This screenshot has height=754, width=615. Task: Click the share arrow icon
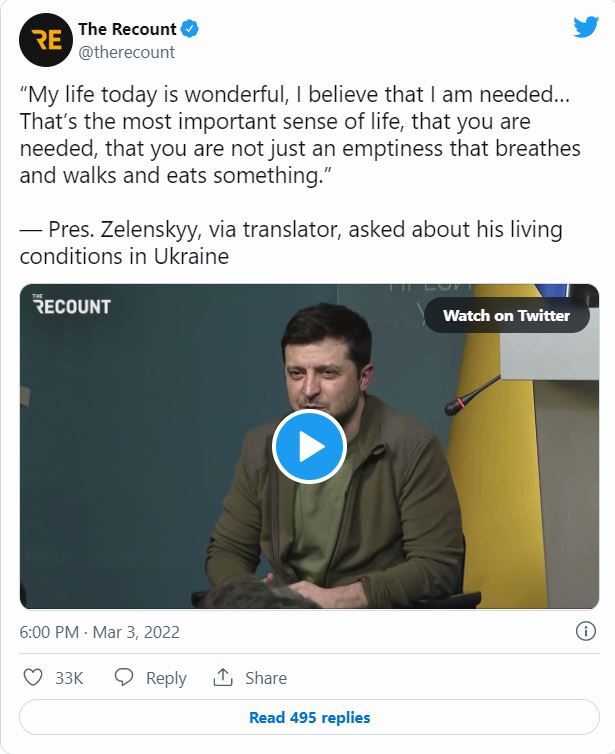coord(223,677)
